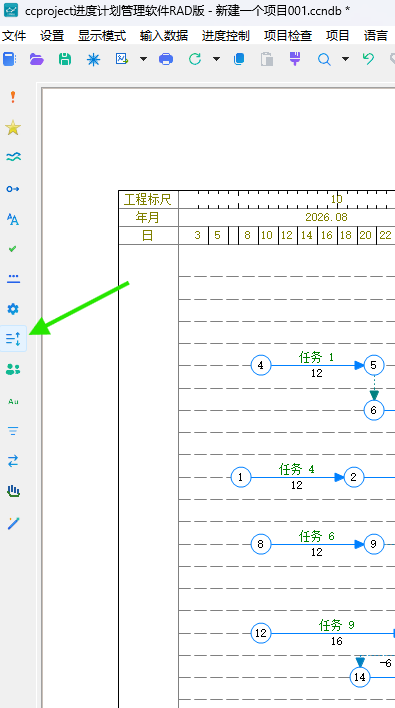The image size is (395, 708).
Task: Click the blue filter lines sidebar icon
Action: point(13,431)
